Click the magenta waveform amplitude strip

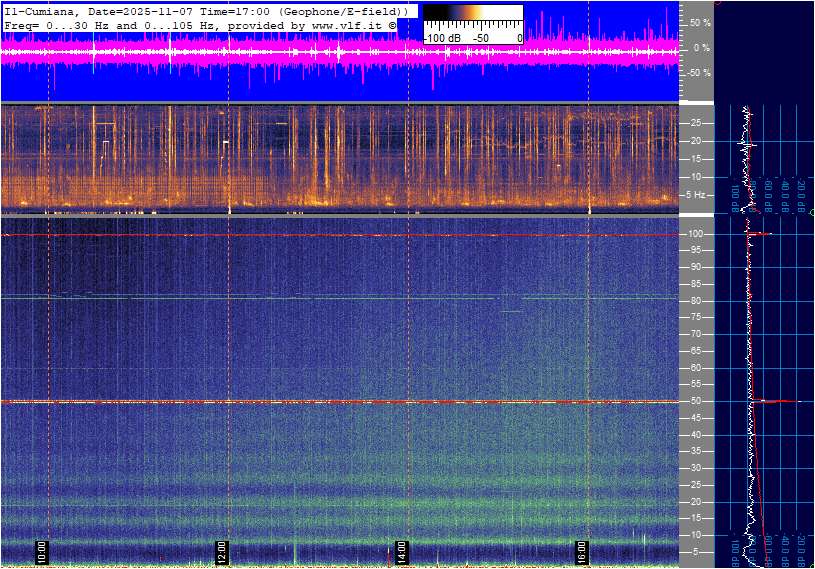340,53
